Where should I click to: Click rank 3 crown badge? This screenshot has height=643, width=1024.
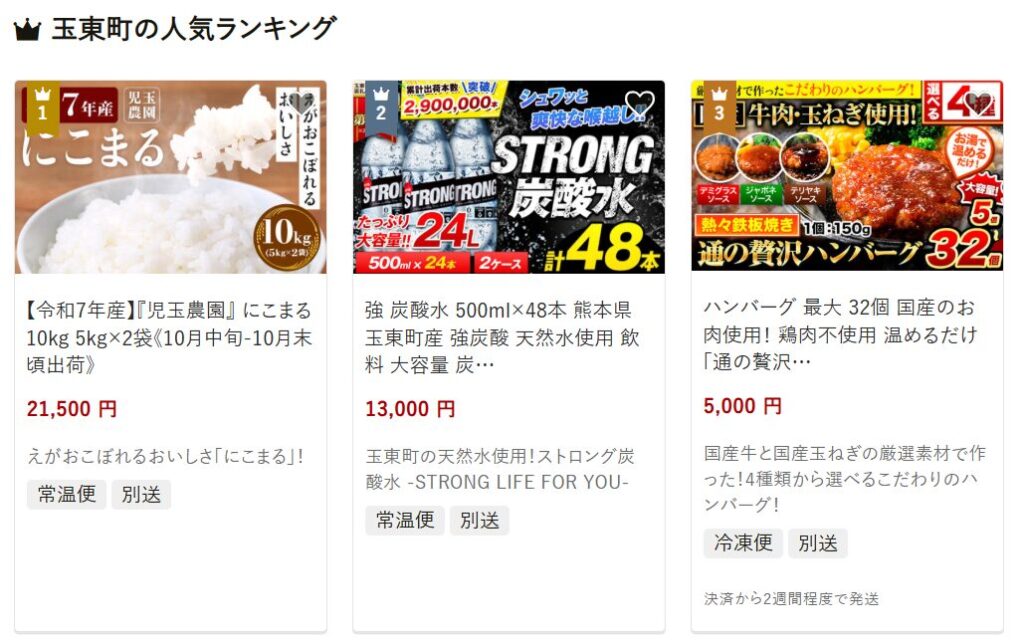[720, 103]
